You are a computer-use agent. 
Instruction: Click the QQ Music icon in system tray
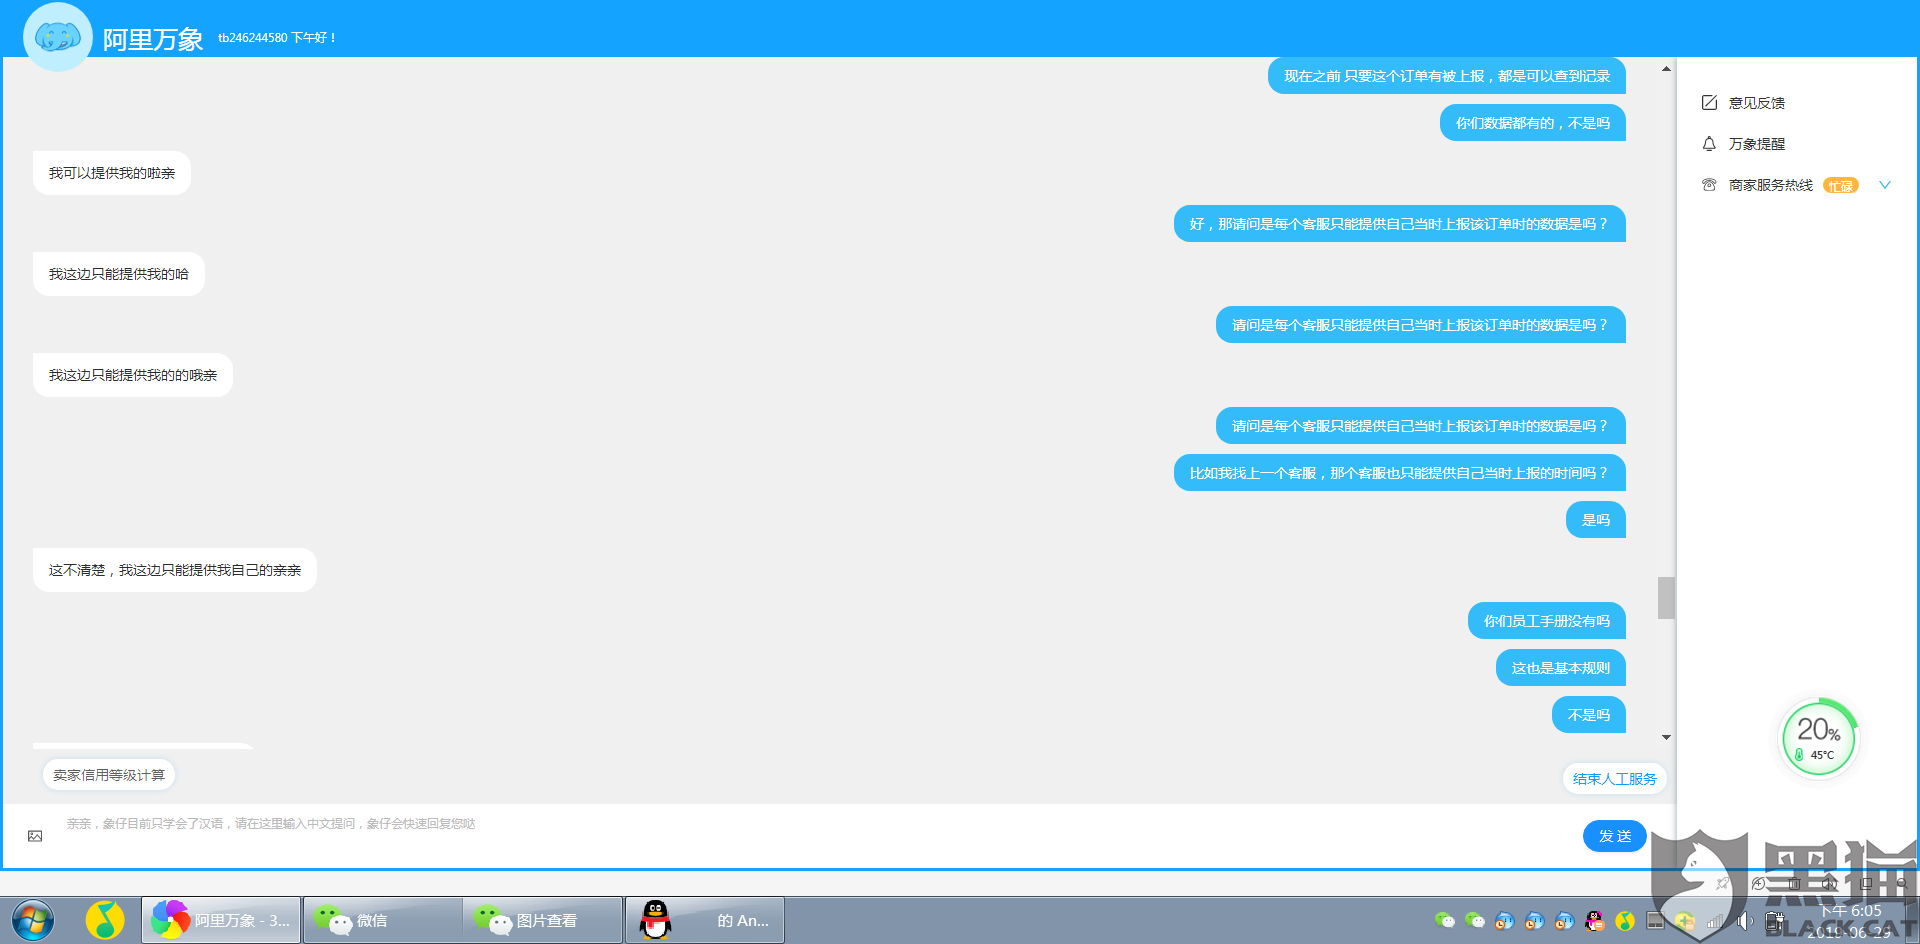[1625, 921]
